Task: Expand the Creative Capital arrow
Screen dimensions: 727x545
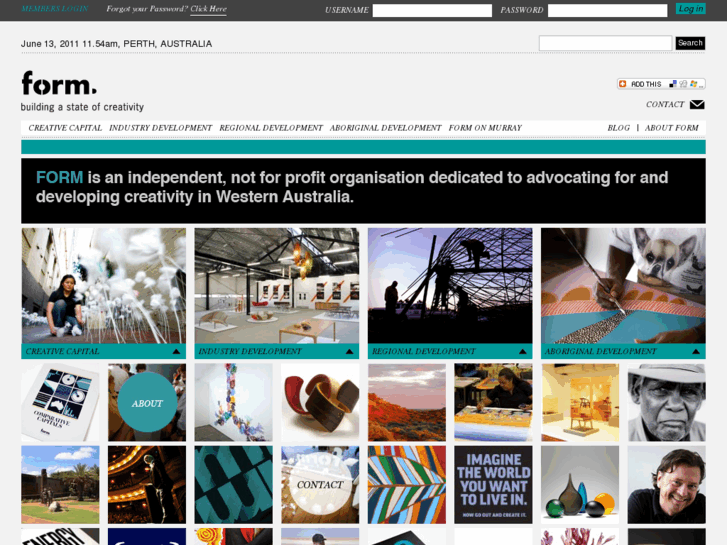Action: click(176, 352)
